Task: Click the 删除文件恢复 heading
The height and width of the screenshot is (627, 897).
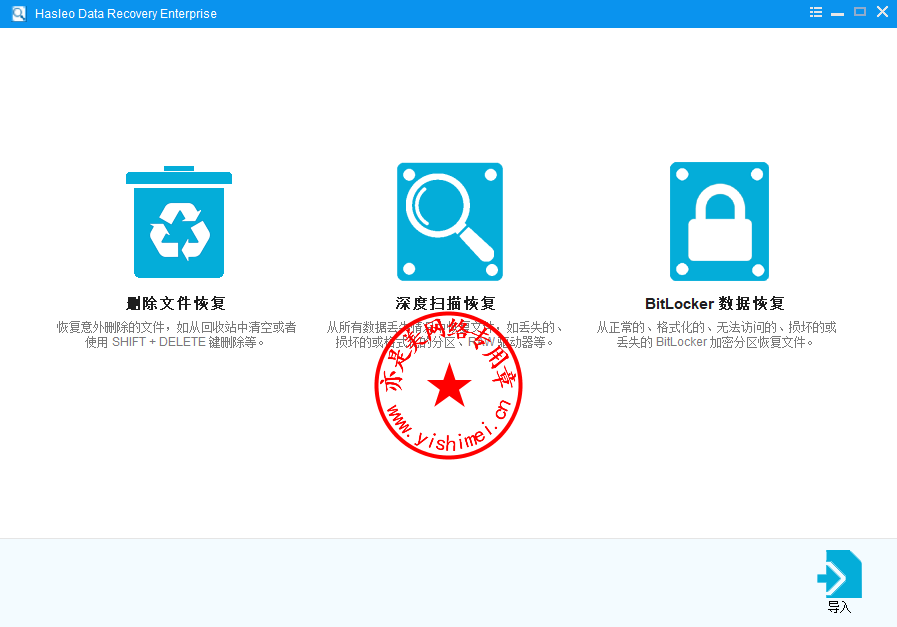Action: [176, 303]
